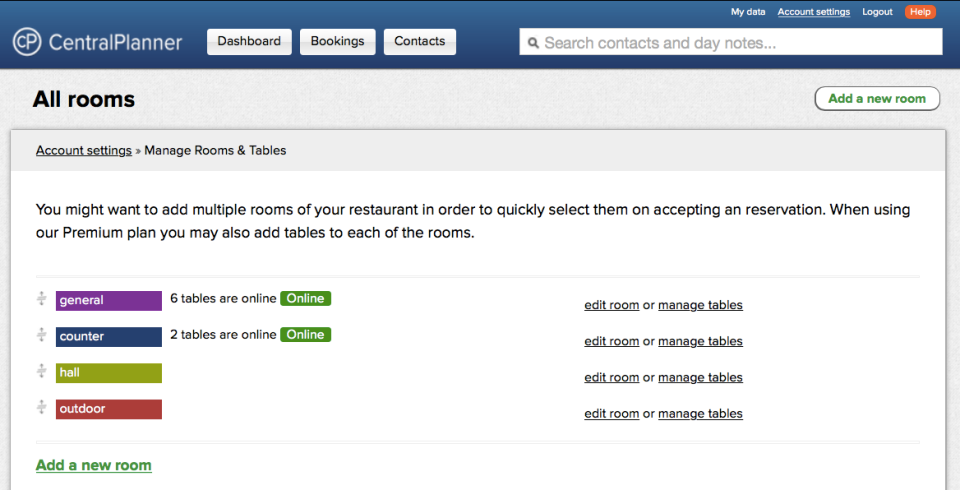Select the drag handle beside hall room

42,371
